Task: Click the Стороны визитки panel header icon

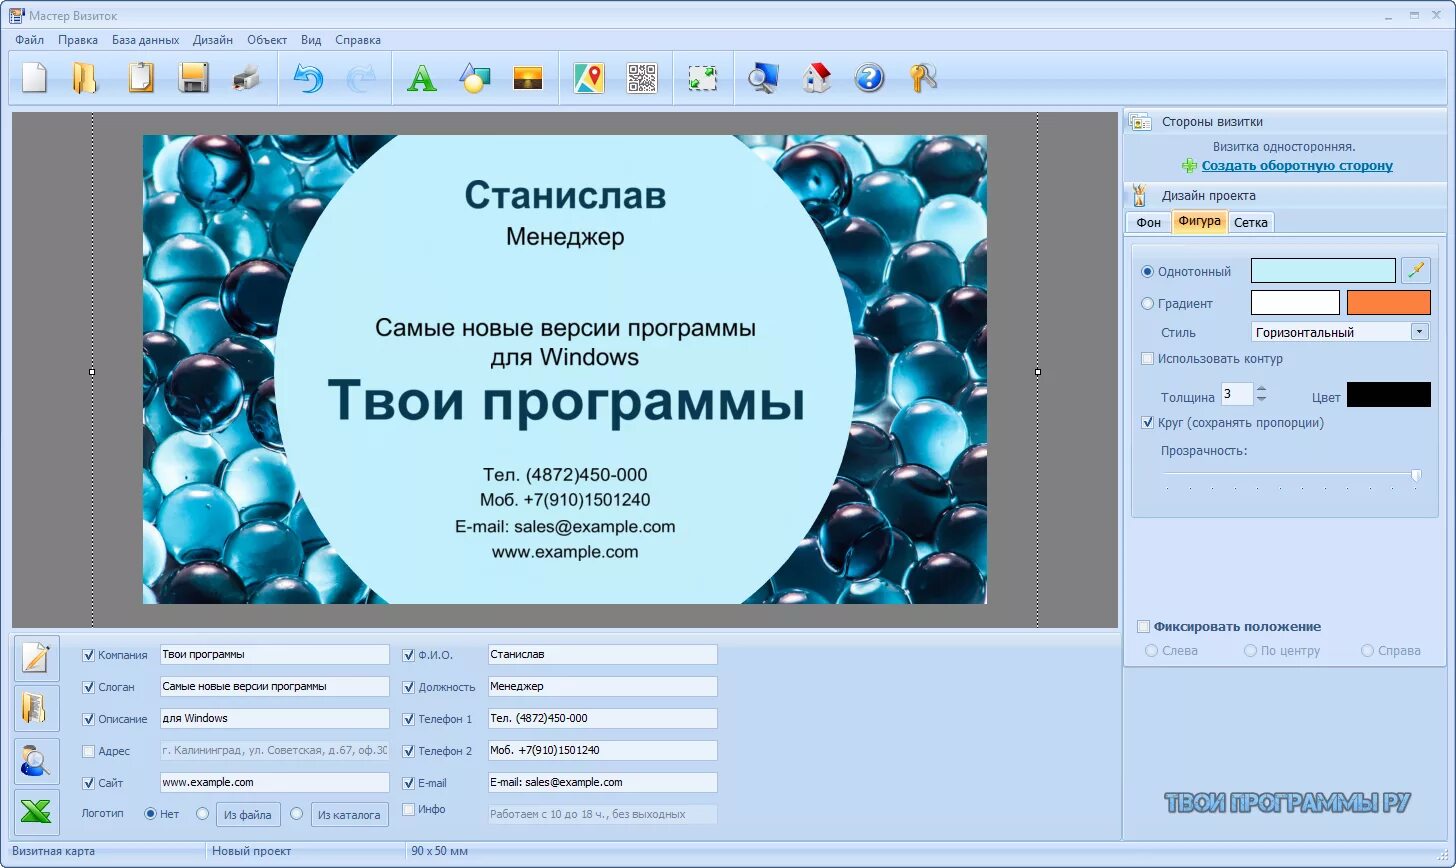Action: [1140, 122]
